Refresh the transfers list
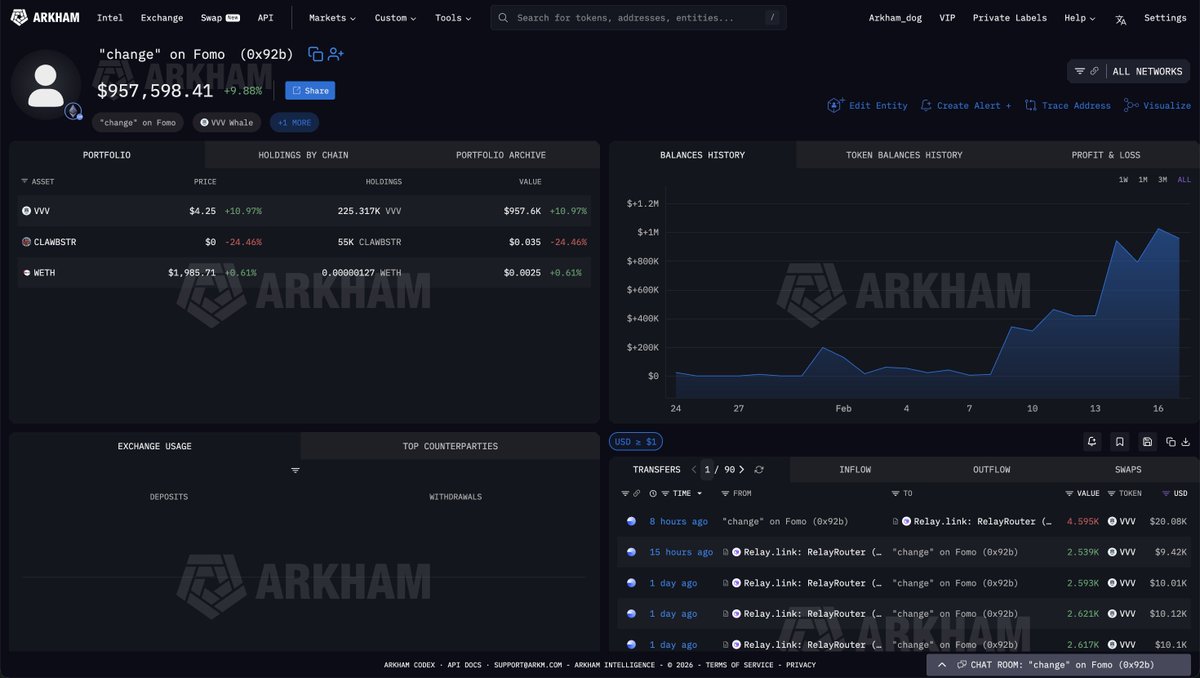The width and height of the screenshot is (1200, 678). click(x=759, y=470)
